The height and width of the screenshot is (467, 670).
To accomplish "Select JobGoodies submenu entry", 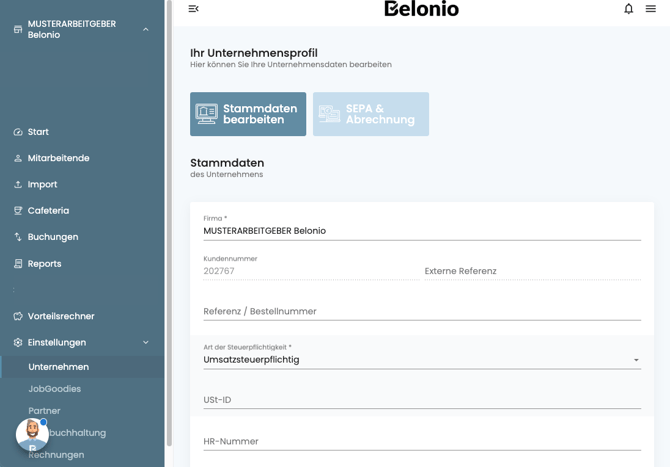I will [x=54, y=389].
